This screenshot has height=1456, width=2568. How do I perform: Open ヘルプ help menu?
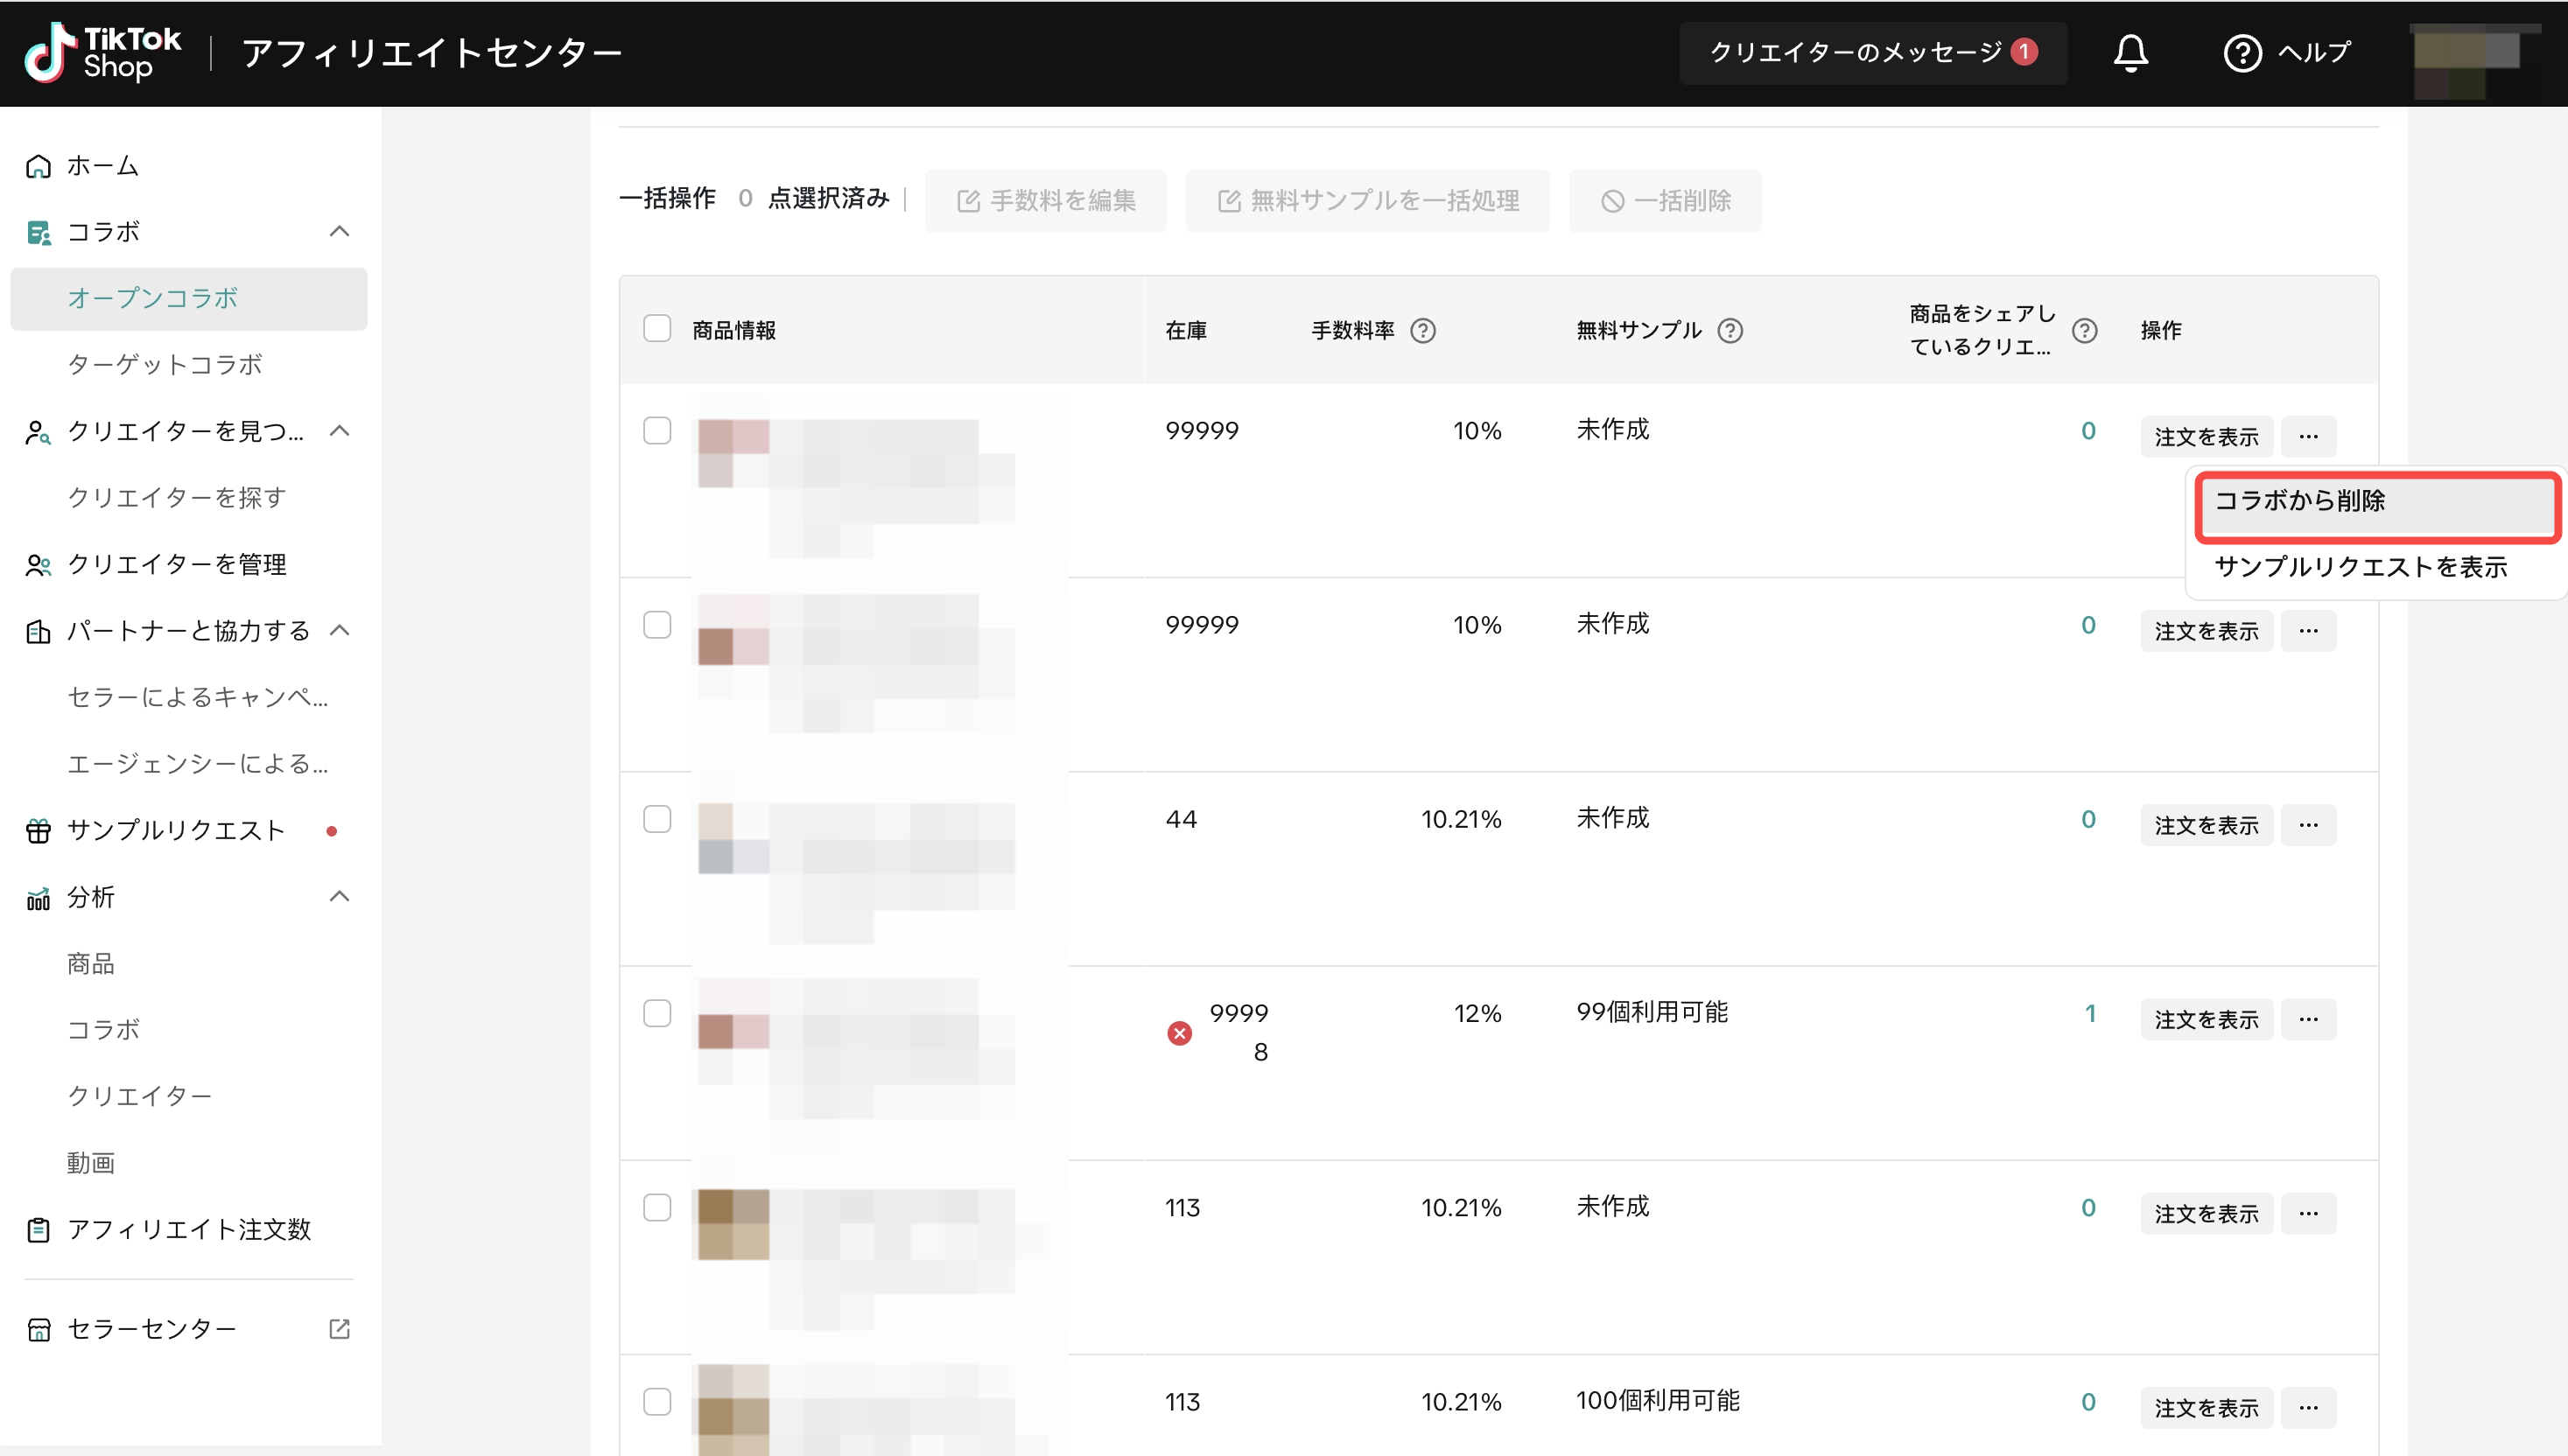pyautogui.click(x=2286, y=52)
